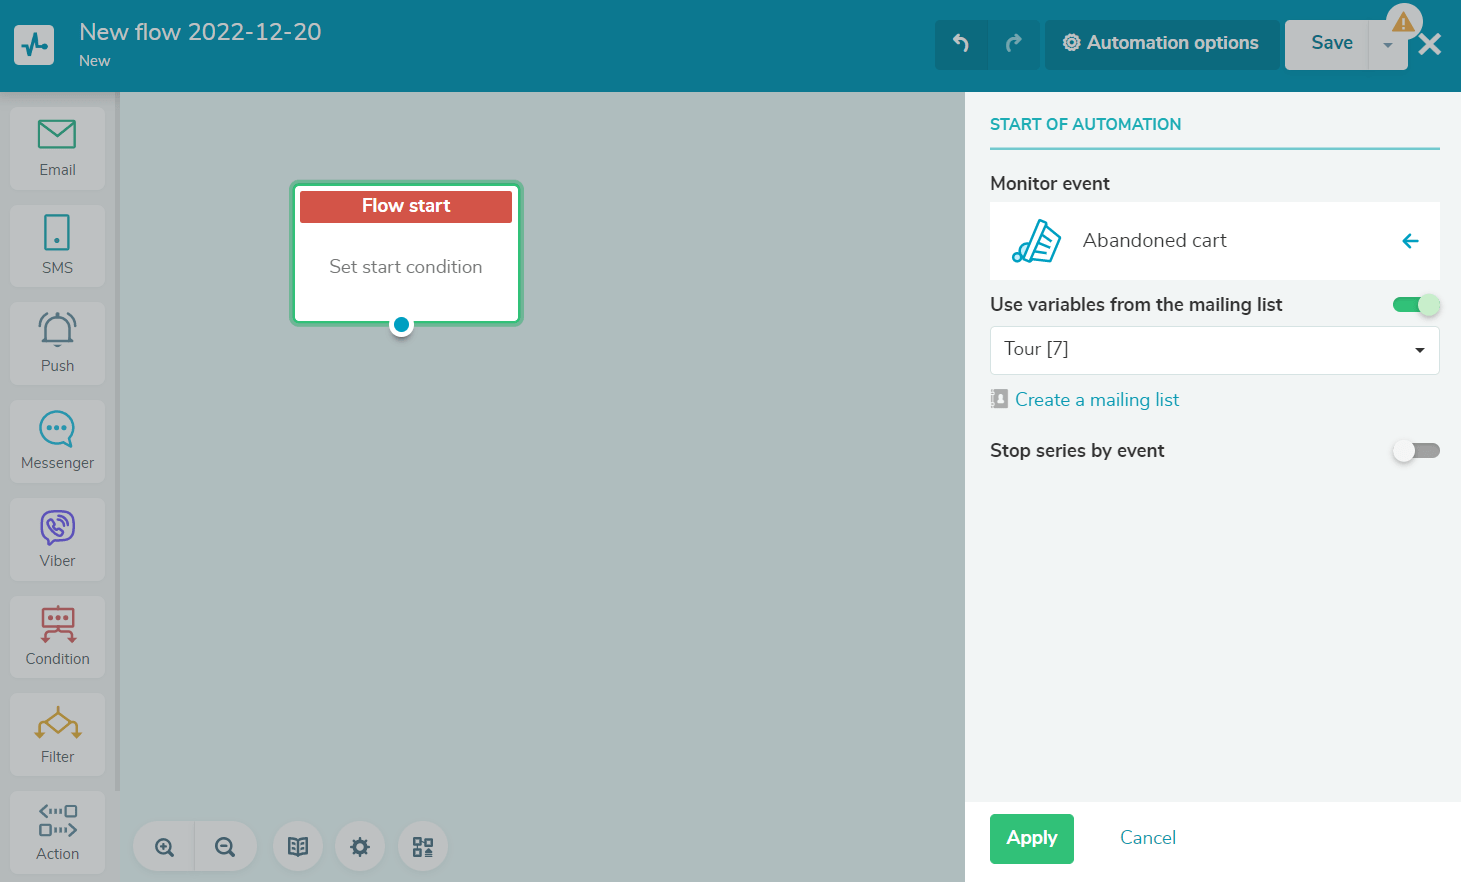
Task: Disable Use variables from mailing list toggle
Action: pos(1416,305)
